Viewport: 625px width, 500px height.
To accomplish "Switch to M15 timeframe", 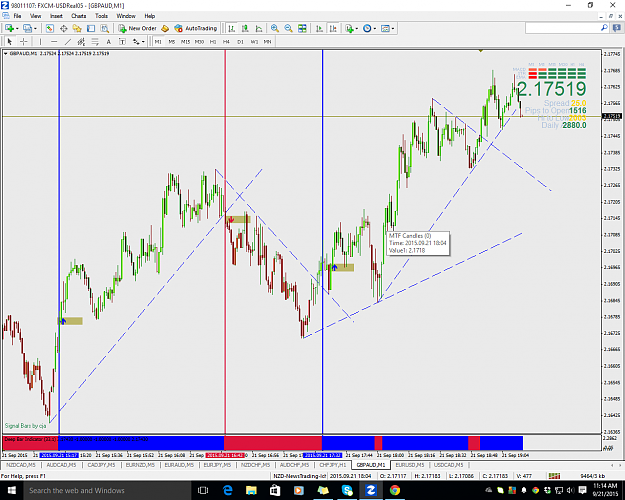I will (185, 41).
